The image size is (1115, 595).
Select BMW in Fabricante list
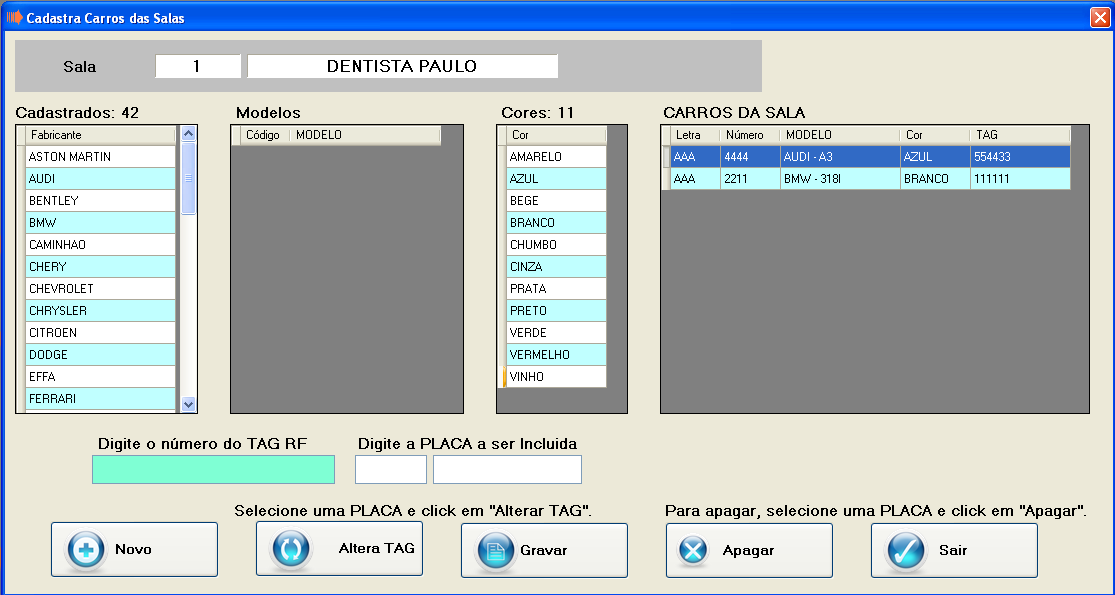coord(100,223)
